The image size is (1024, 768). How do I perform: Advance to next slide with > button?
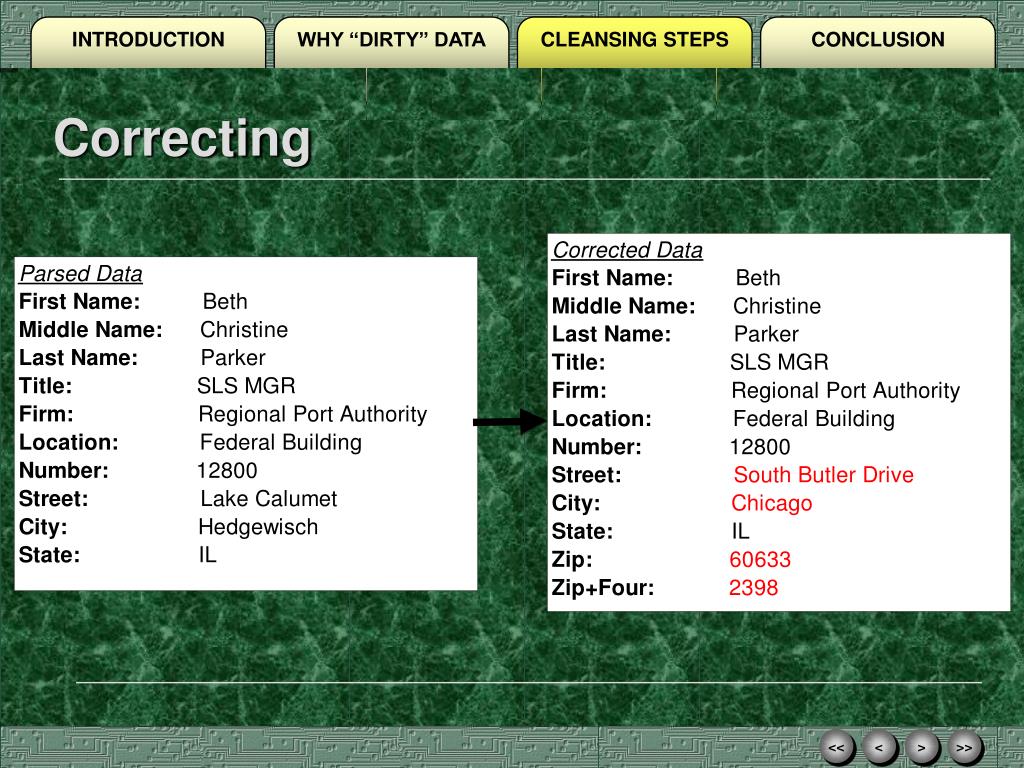coord(921,748)
